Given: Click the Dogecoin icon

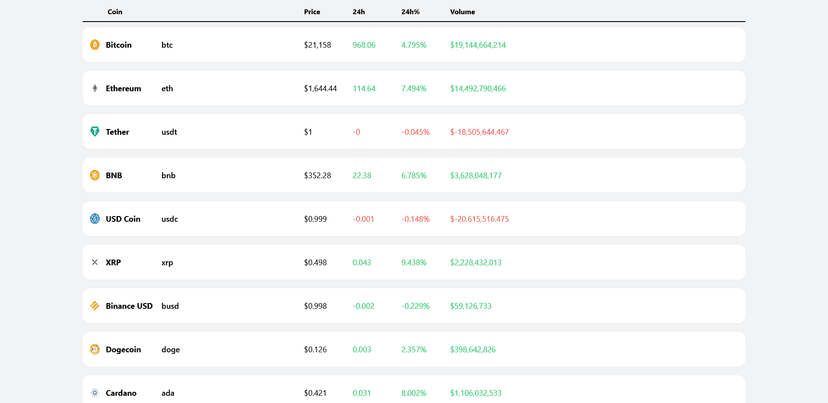Looking at the screenshot, I should (x=95, y=349).
